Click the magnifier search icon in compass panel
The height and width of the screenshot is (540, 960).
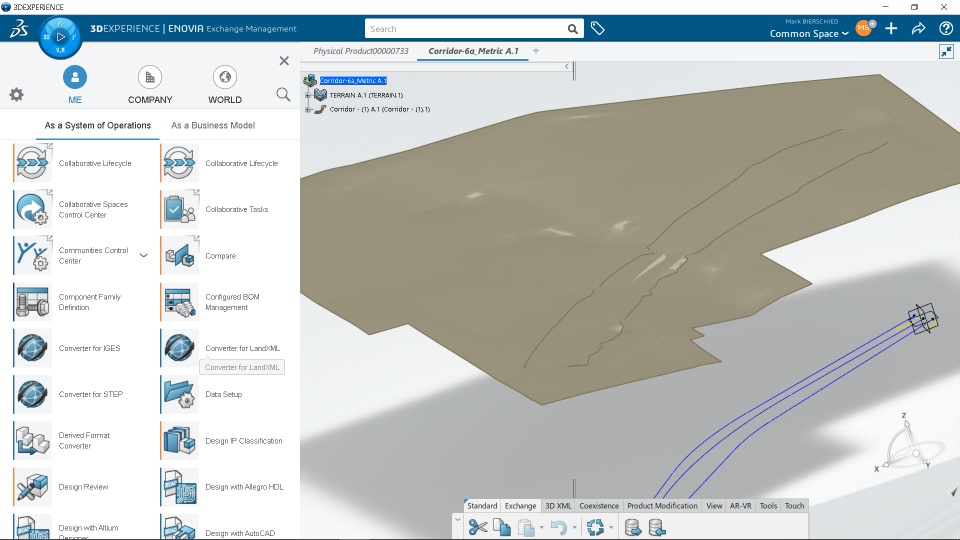(283, 94)
